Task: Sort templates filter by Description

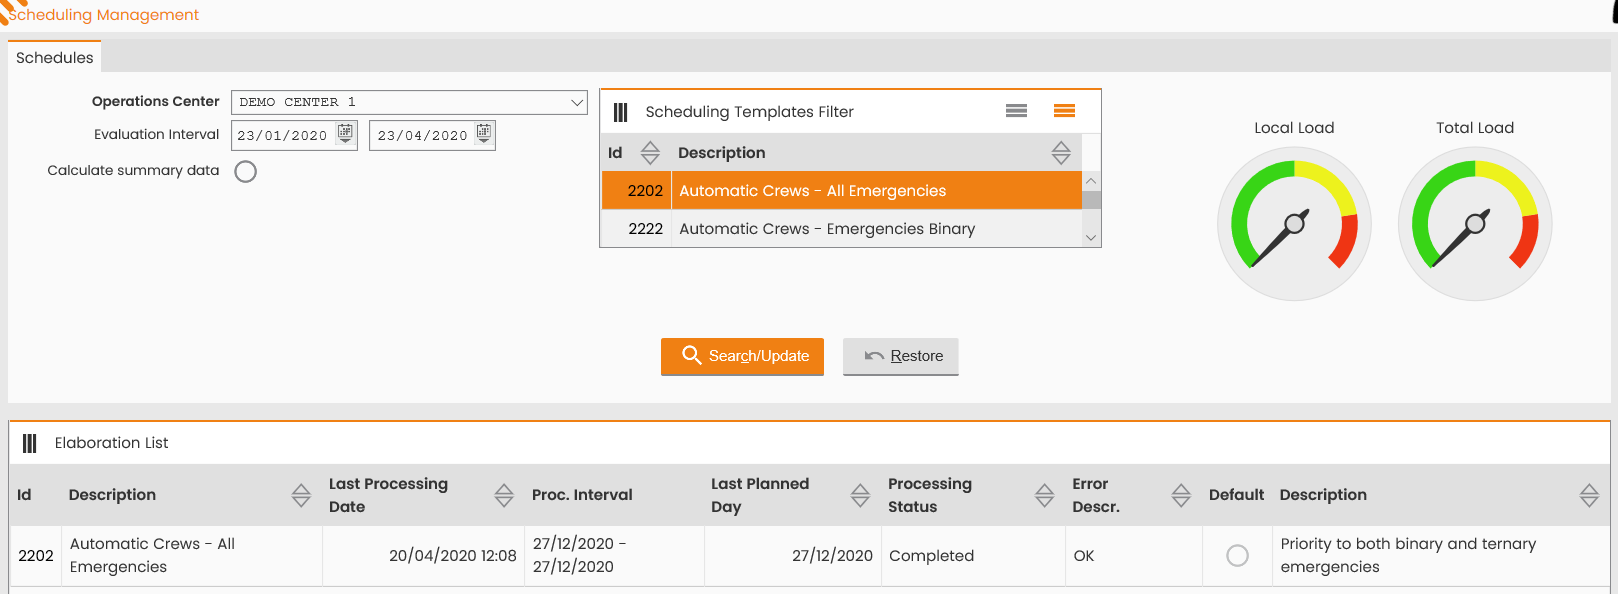Action: 1061,153
